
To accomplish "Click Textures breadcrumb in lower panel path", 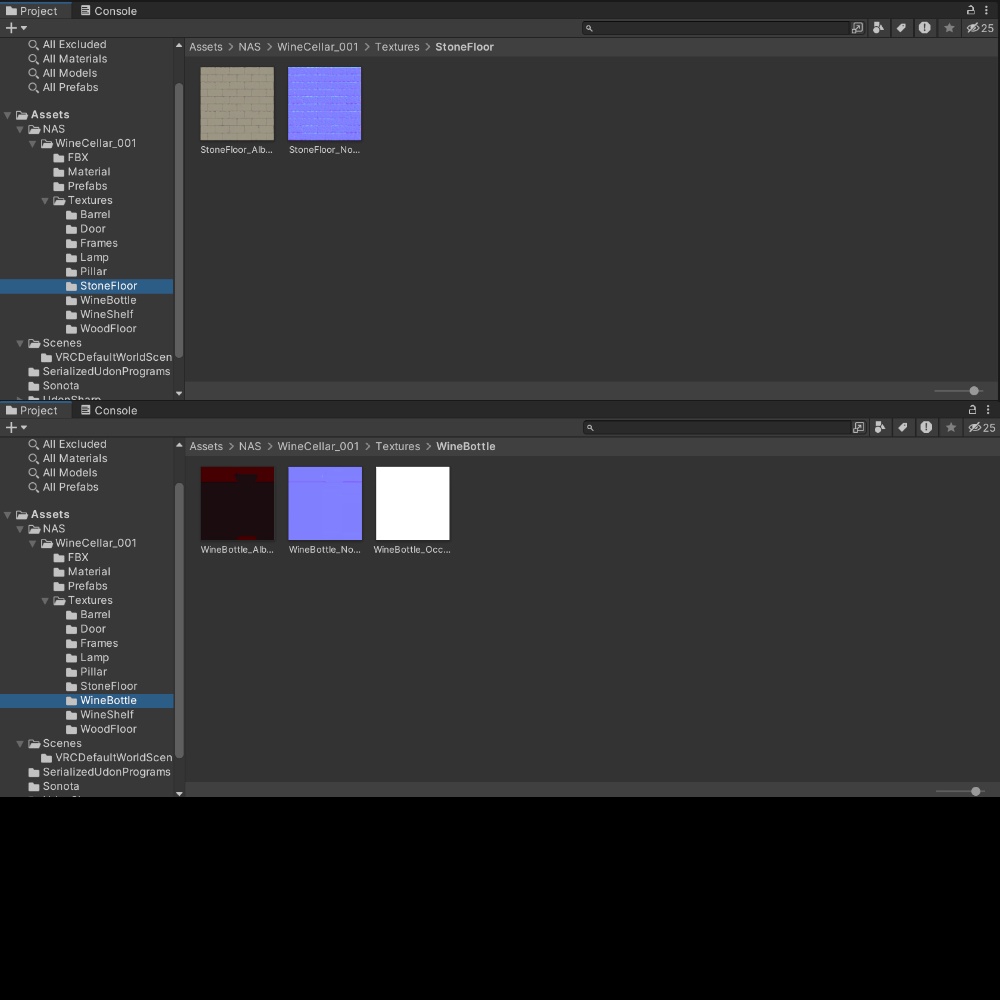I will [397, 446].
